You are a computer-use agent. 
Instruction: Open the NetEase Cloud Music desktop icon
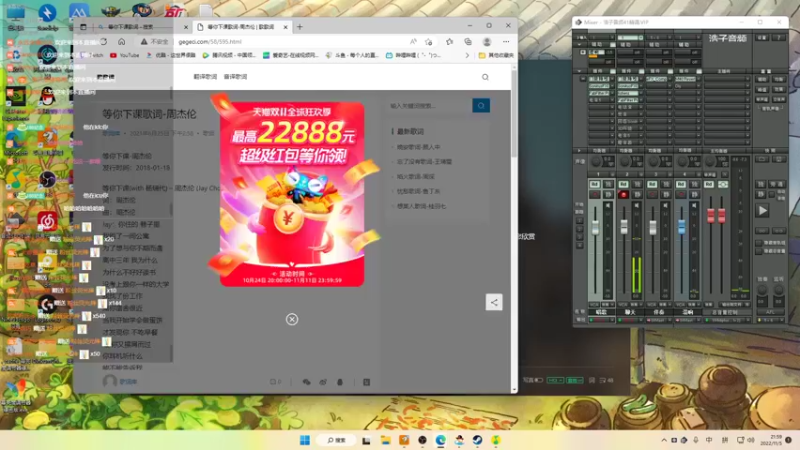point(47,221)
